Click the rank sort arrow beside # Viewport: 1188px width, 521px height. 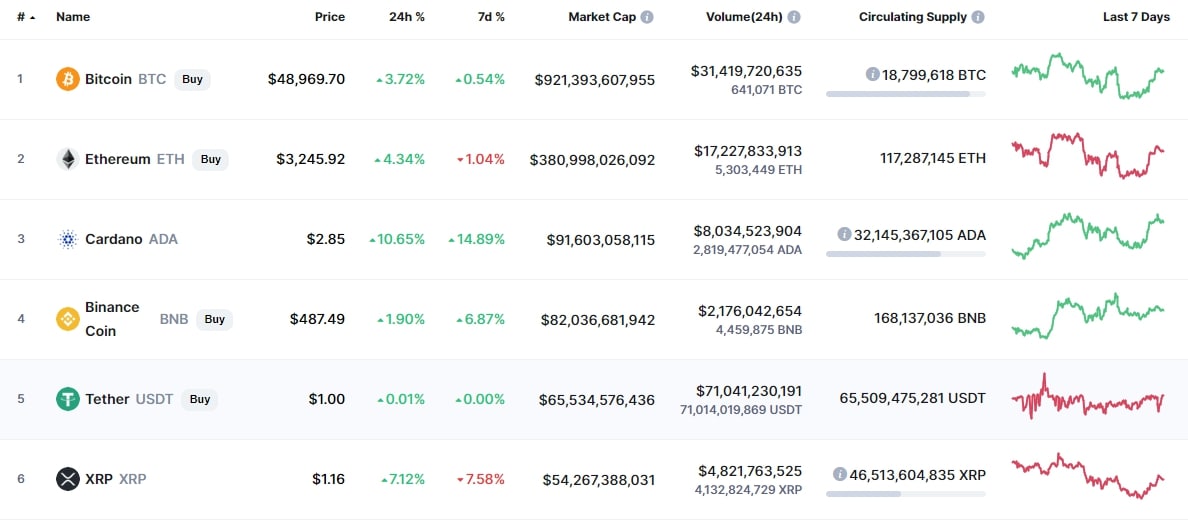point(33,17)
